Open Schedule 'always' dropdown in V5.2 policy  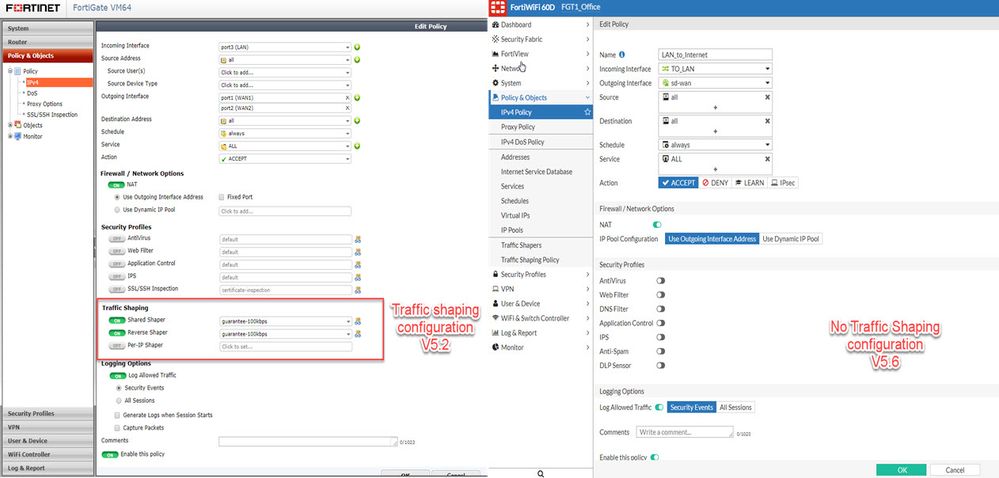tap(285, 134)
